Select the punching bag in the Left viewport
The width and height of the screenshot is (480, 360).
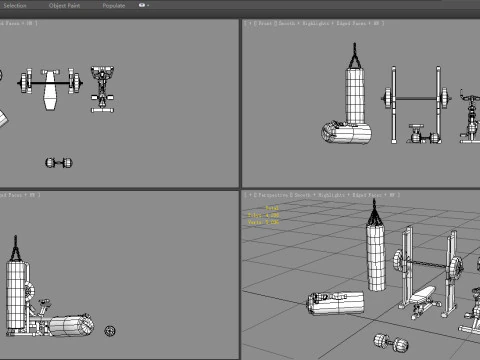[x=16, y=293]
